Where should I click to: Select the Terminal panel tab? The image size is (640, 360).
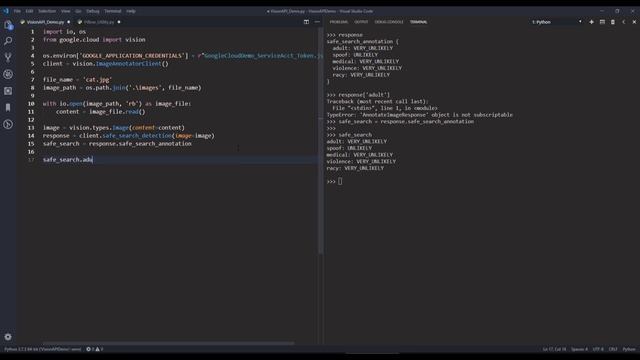click(x=418, y=22)
